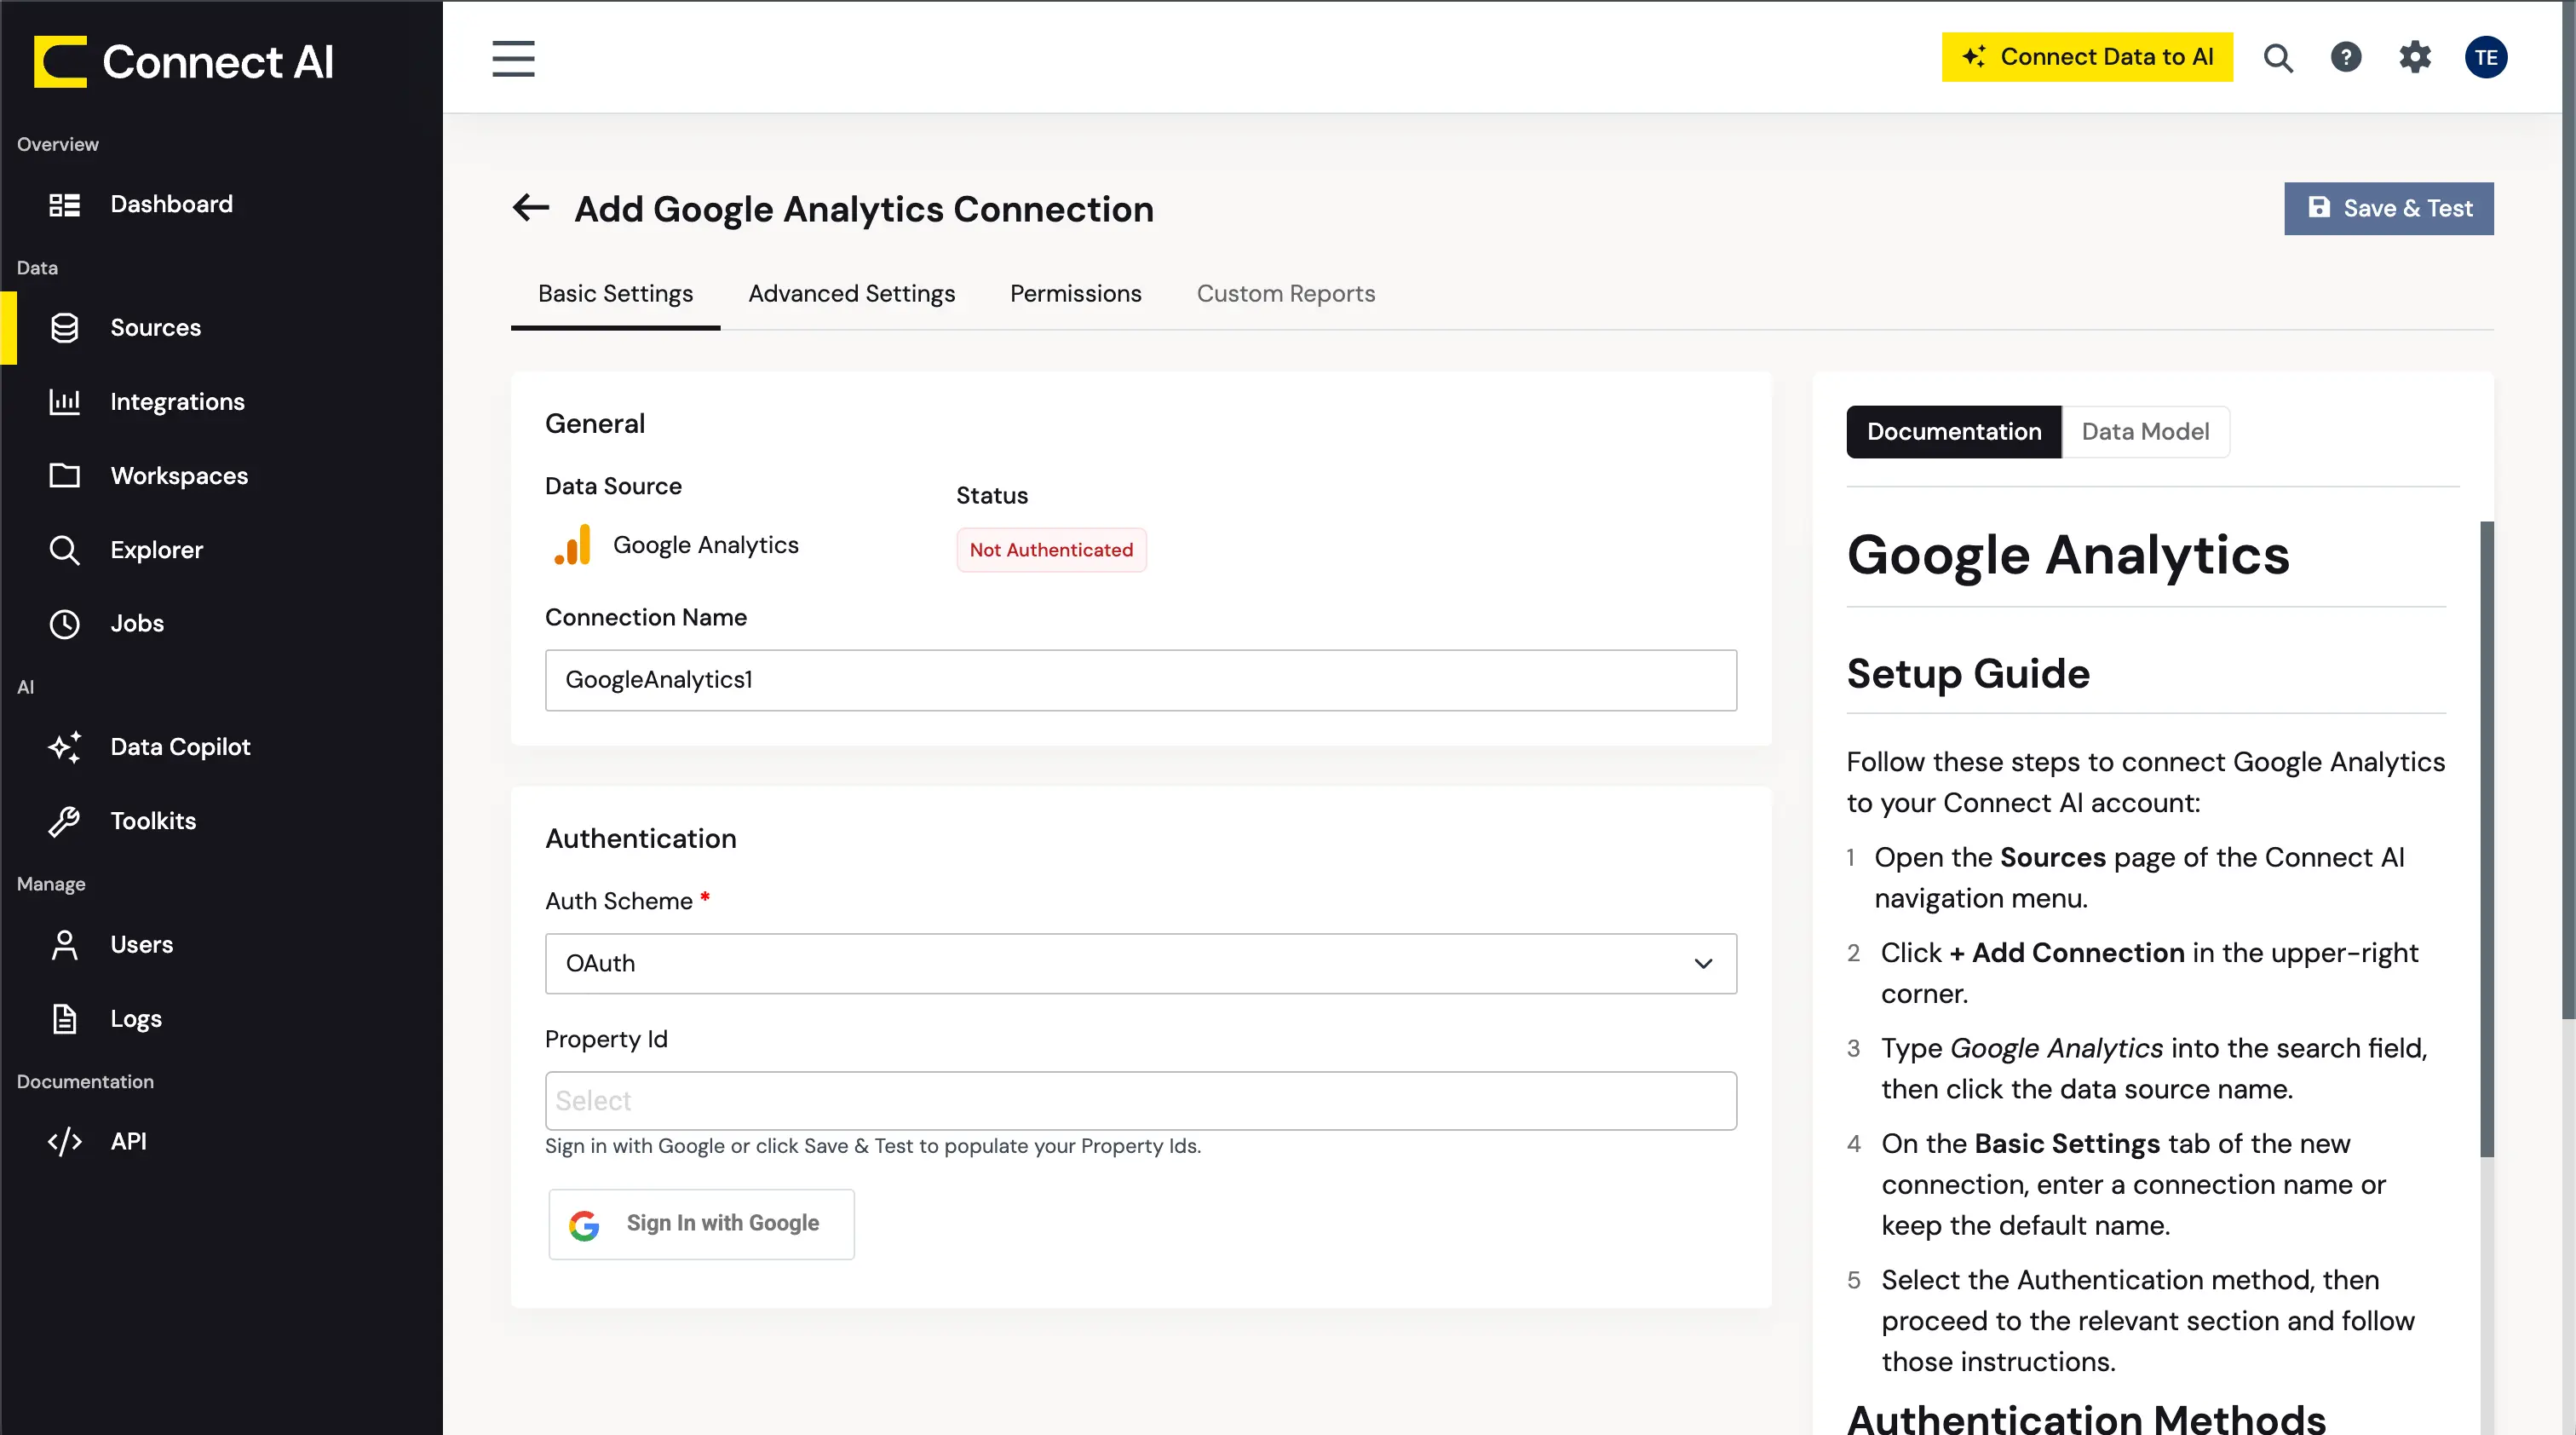Click the Jobs clock icon
The image size is (2576, 1435).
pyautogui.click(x=65, y=624)
